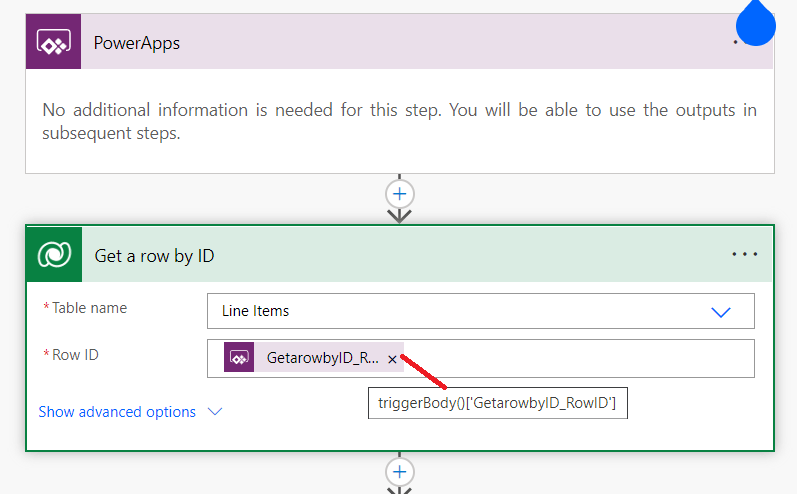797x494 pixels.
Task: Click the Get a row by ID title bar
Action: pos(400,255)
